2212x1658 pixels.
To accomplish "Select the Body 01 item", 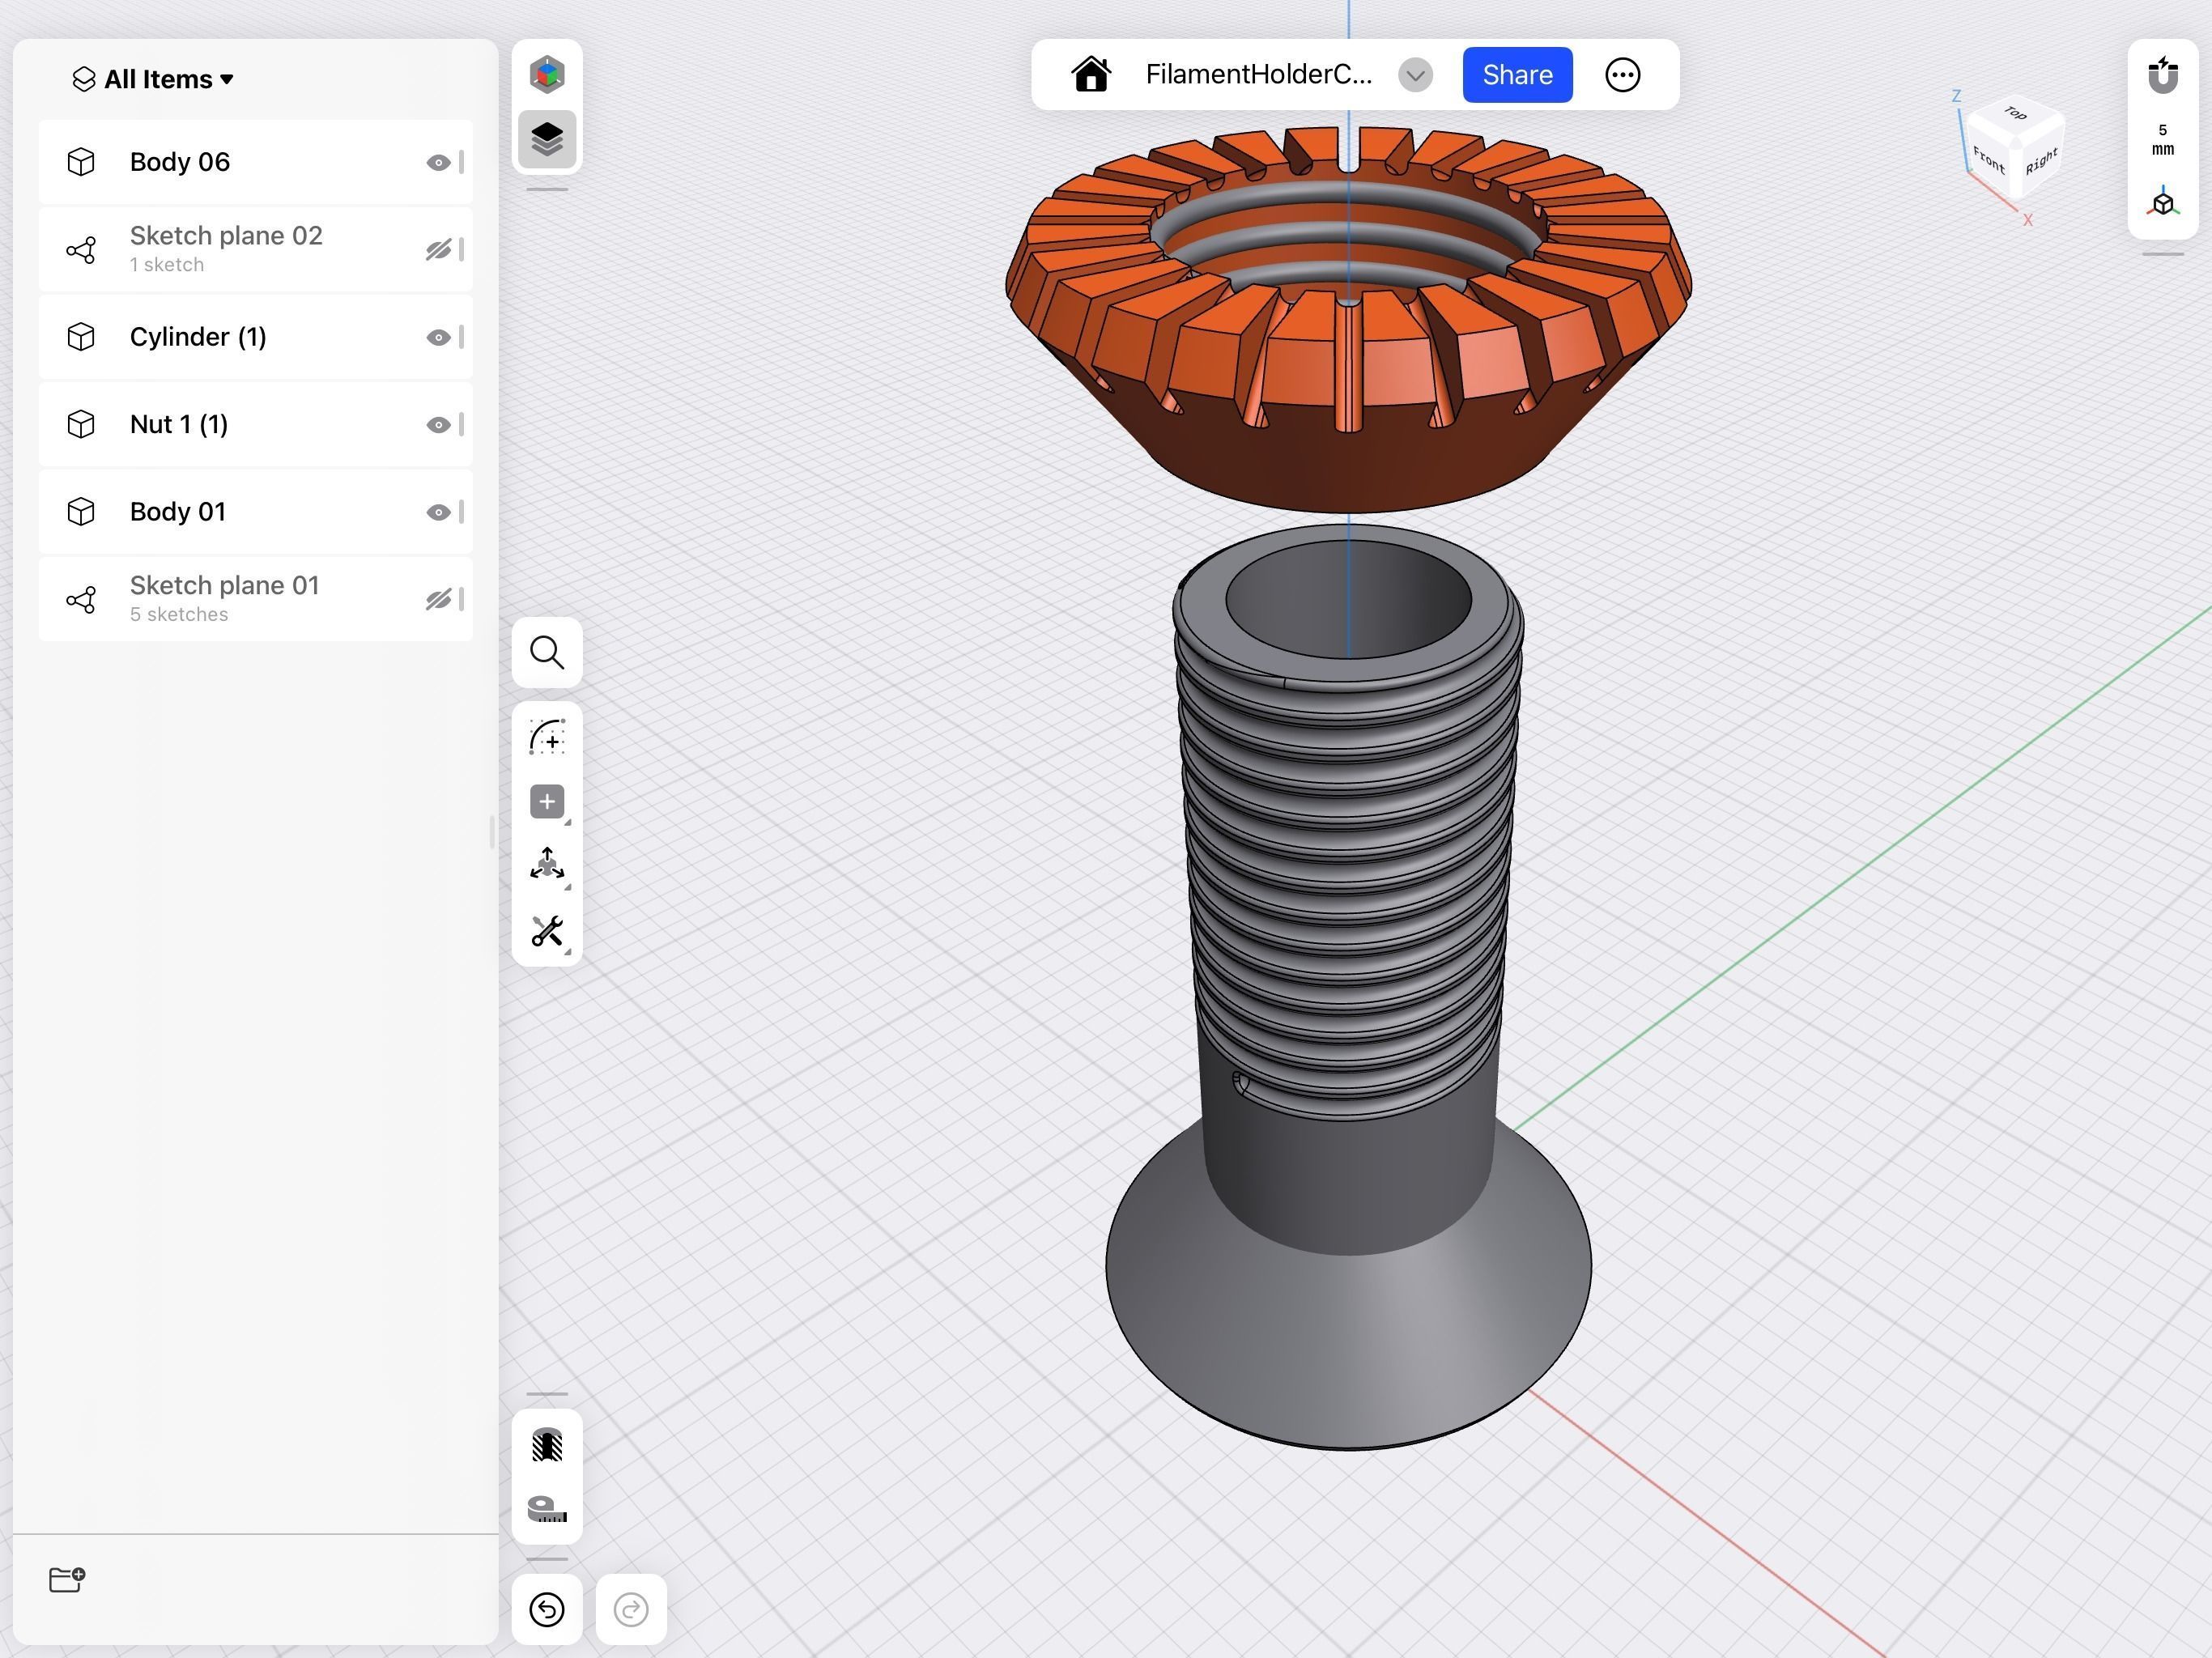I will [x=255, y=512].
